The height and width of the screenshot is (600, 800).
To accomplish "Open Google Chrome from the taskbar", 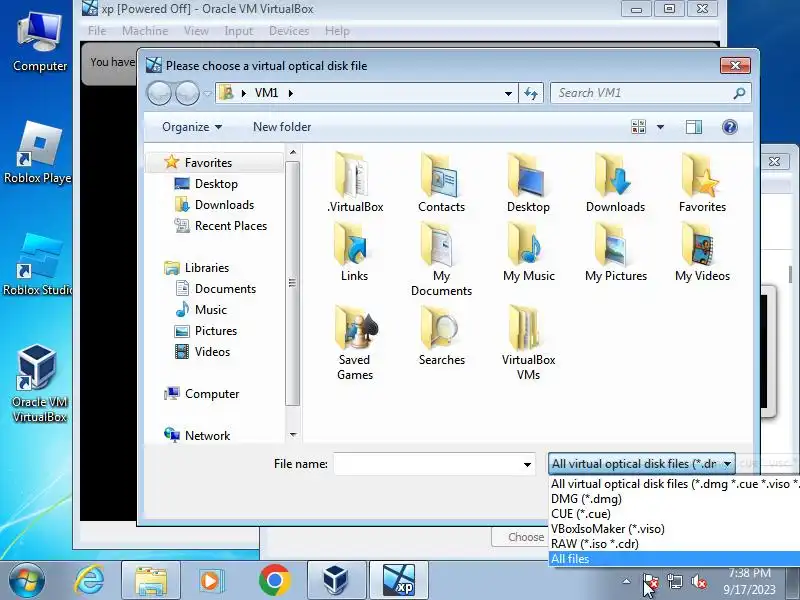I will coord(274,580).
